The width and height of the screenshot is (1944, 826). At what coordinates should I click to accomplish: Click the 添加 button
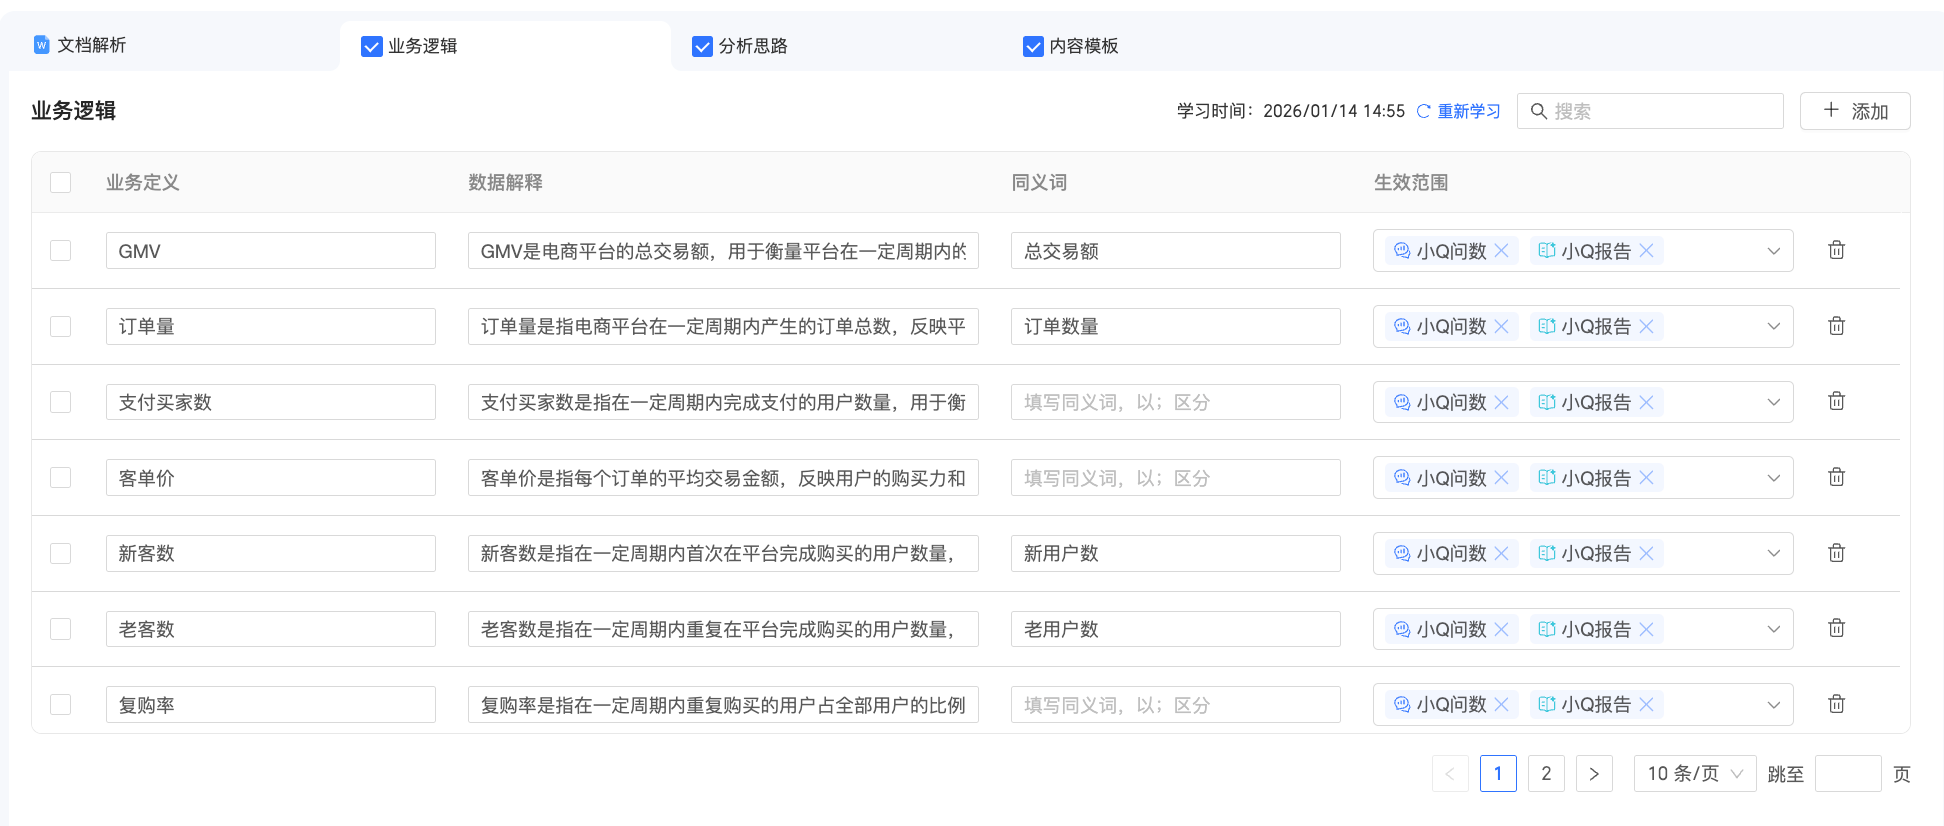pyautogui.click(x=1855, y=111)
